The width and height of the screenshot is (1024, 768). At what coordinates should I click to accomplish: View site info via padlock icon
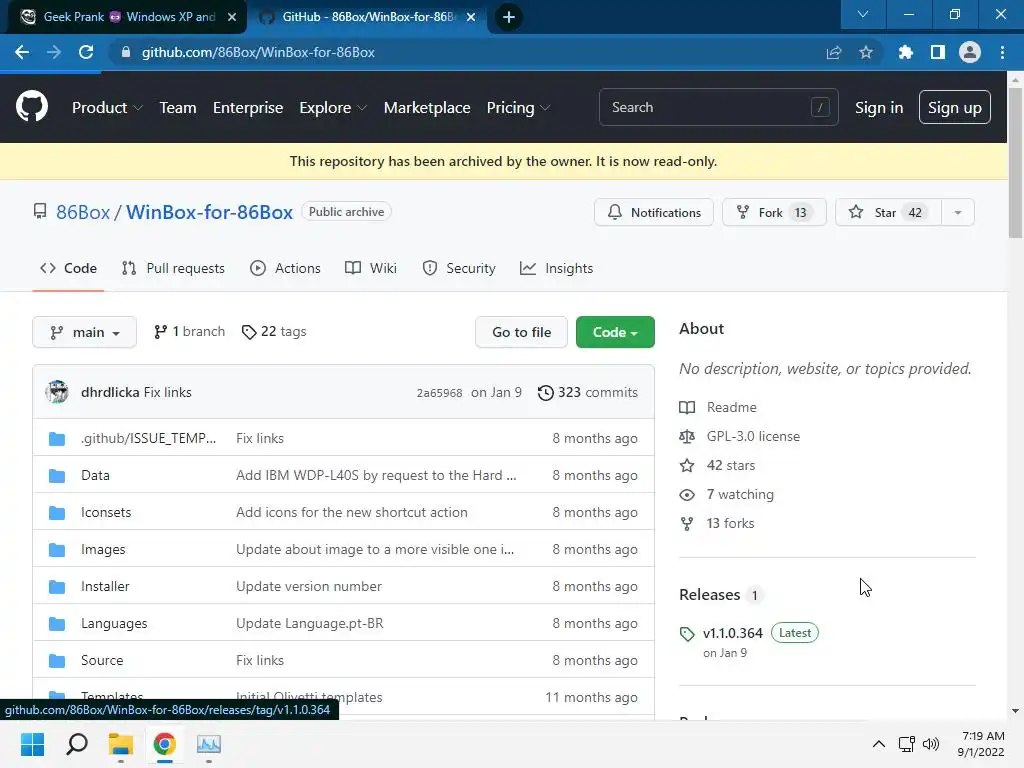pyautogui.click(x=126, y=52)
